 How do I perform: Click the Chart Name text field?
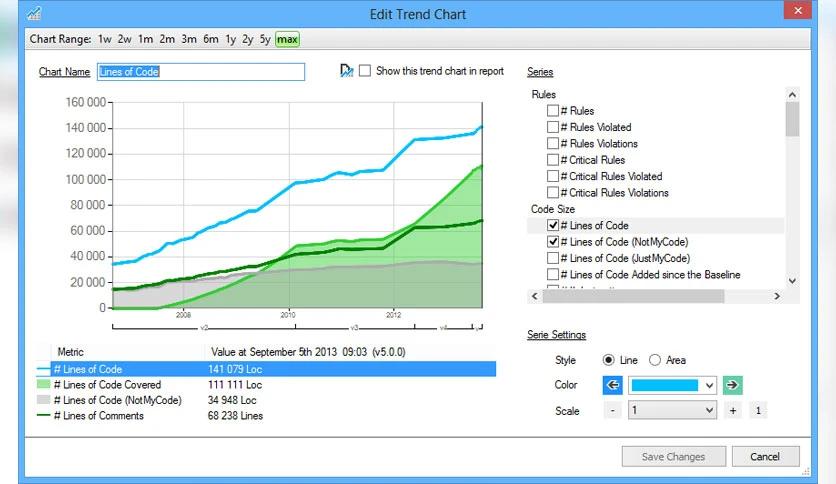(201, 72)
